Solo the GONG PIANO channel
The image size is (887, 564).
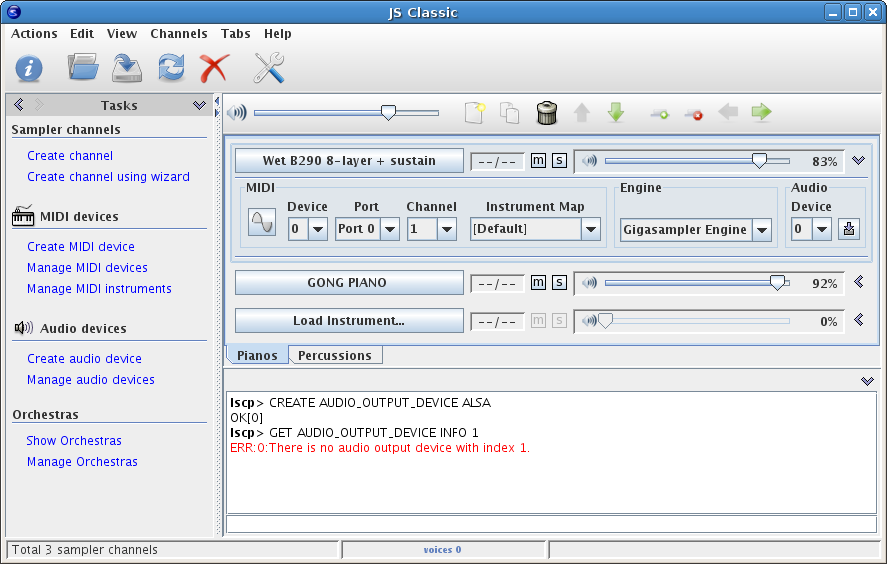tap(559, 283)
